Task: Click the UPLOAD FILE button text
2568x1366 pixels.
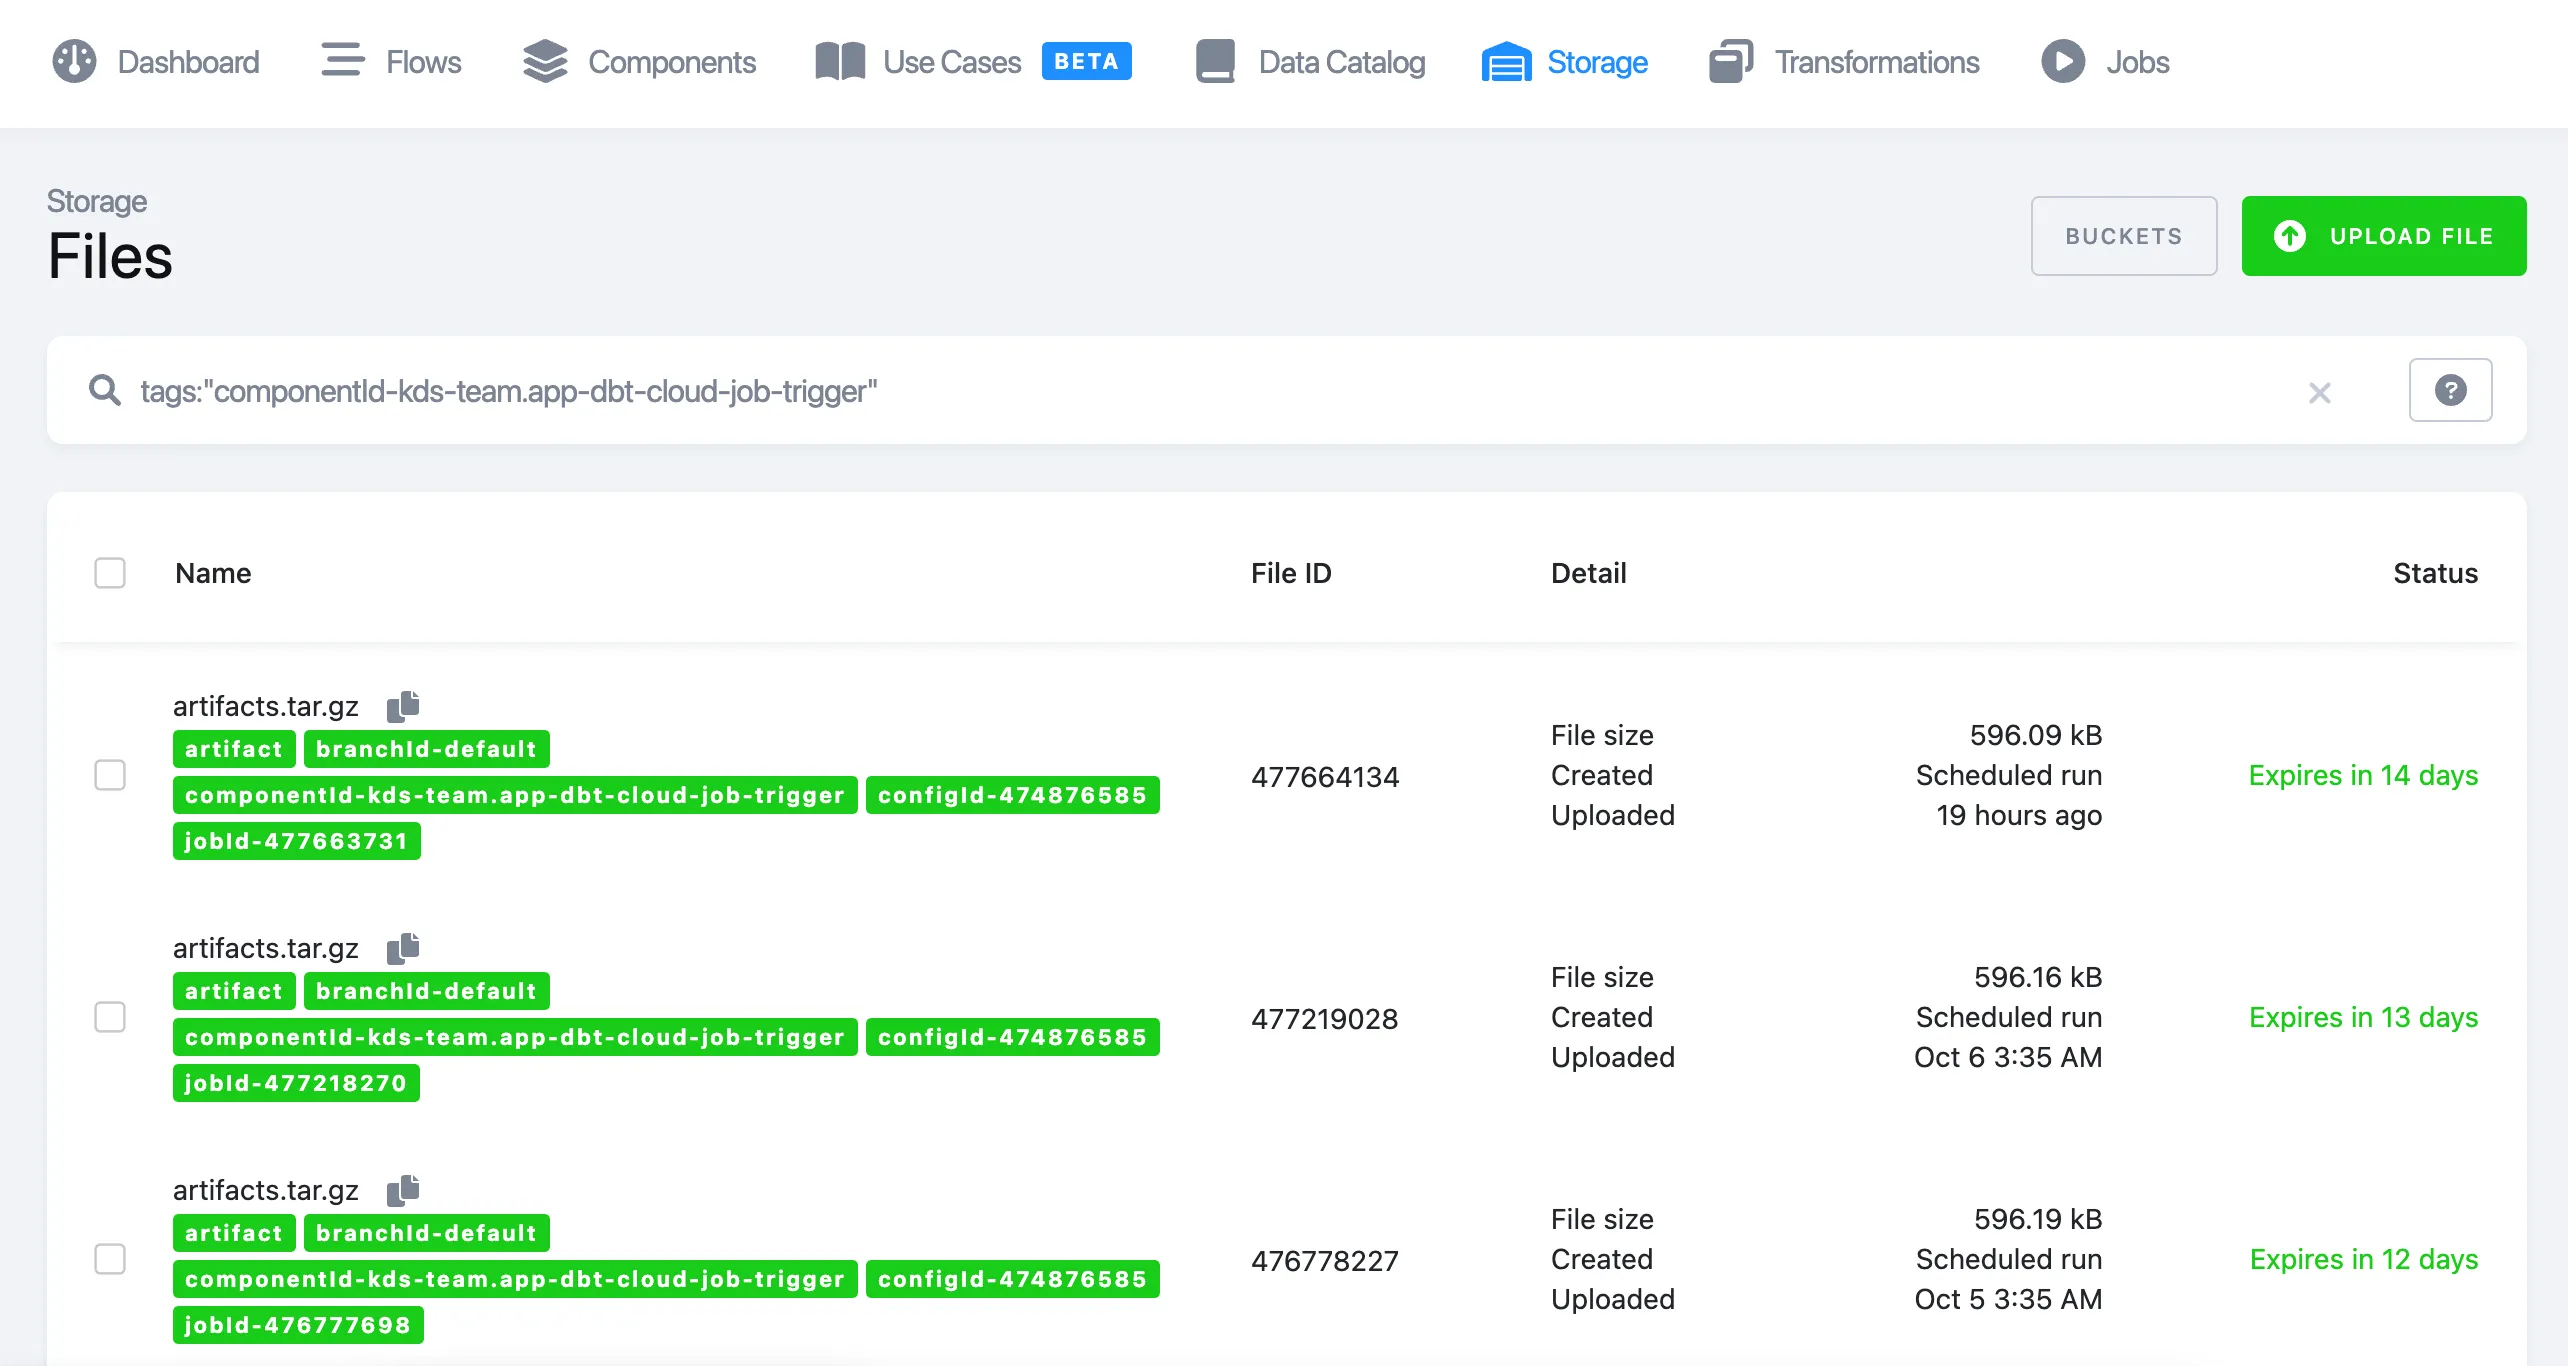Action: (2412, 236)
